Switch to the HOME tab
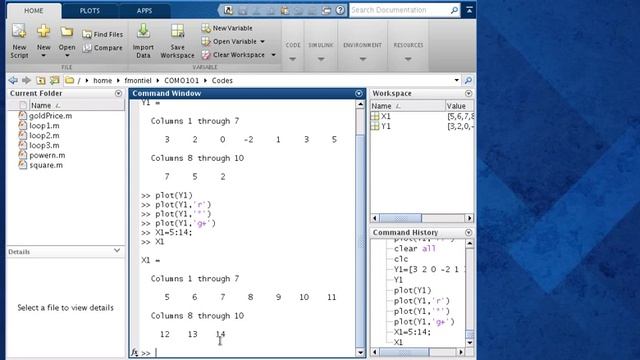 [34, 11]
